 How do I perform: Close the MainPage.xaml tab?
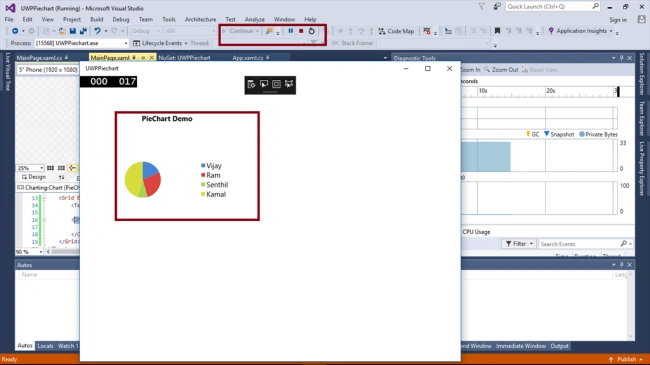pos(151,58)
